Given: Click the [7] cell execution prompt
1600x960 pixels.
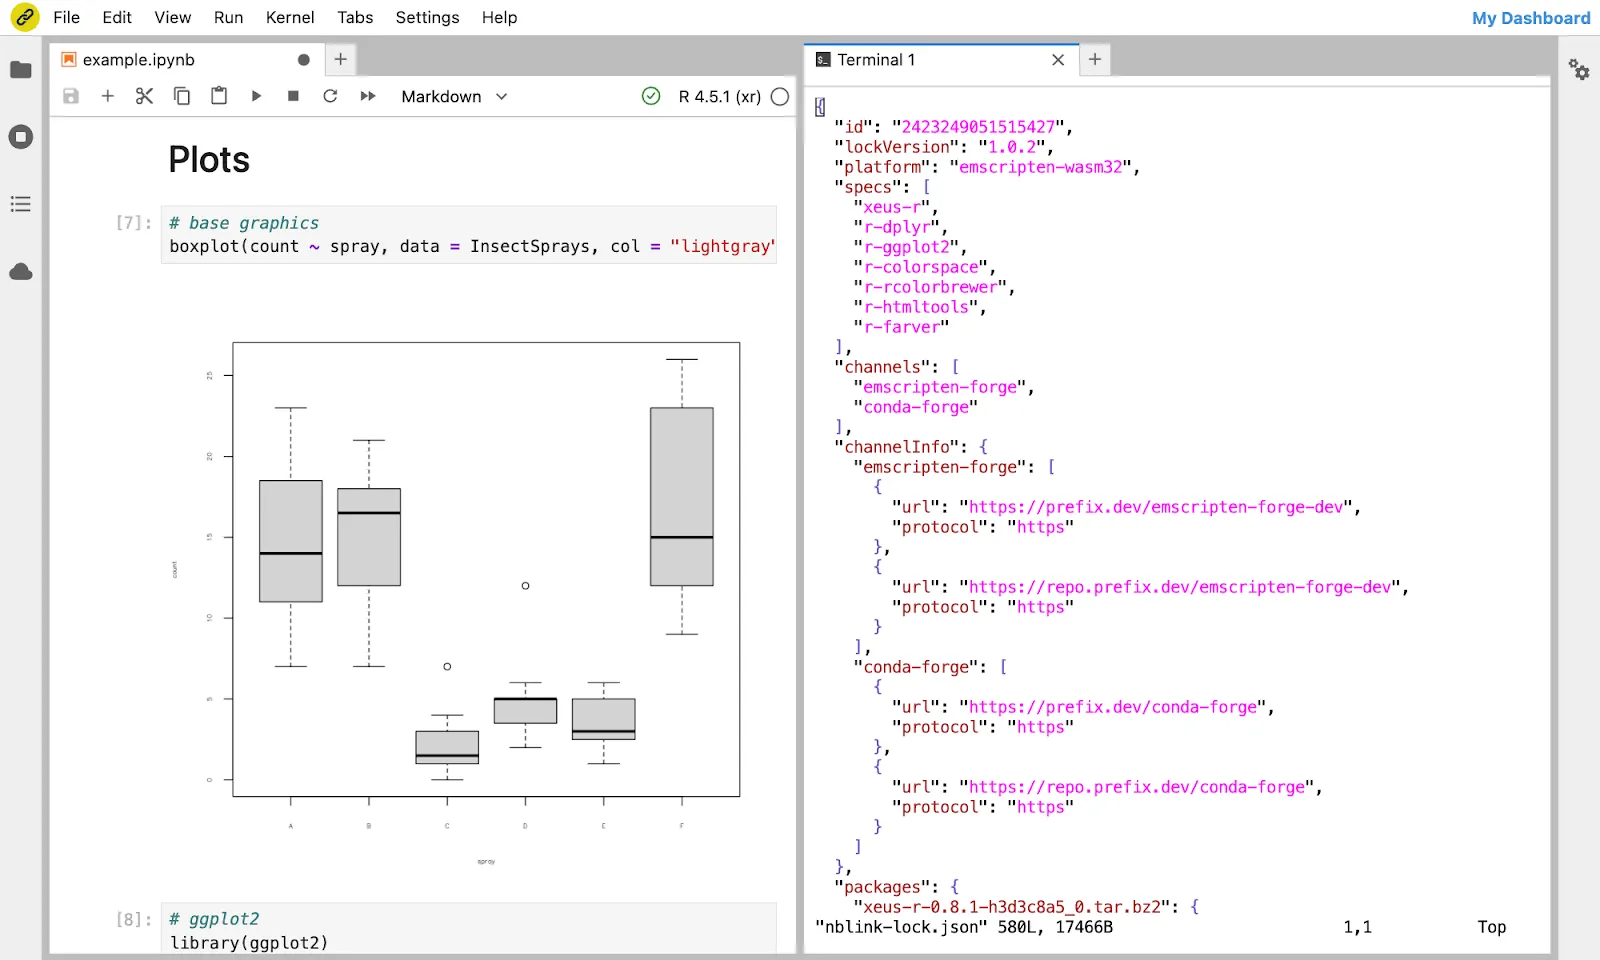Looking at the screenshot, I should [x=134, y=222].
